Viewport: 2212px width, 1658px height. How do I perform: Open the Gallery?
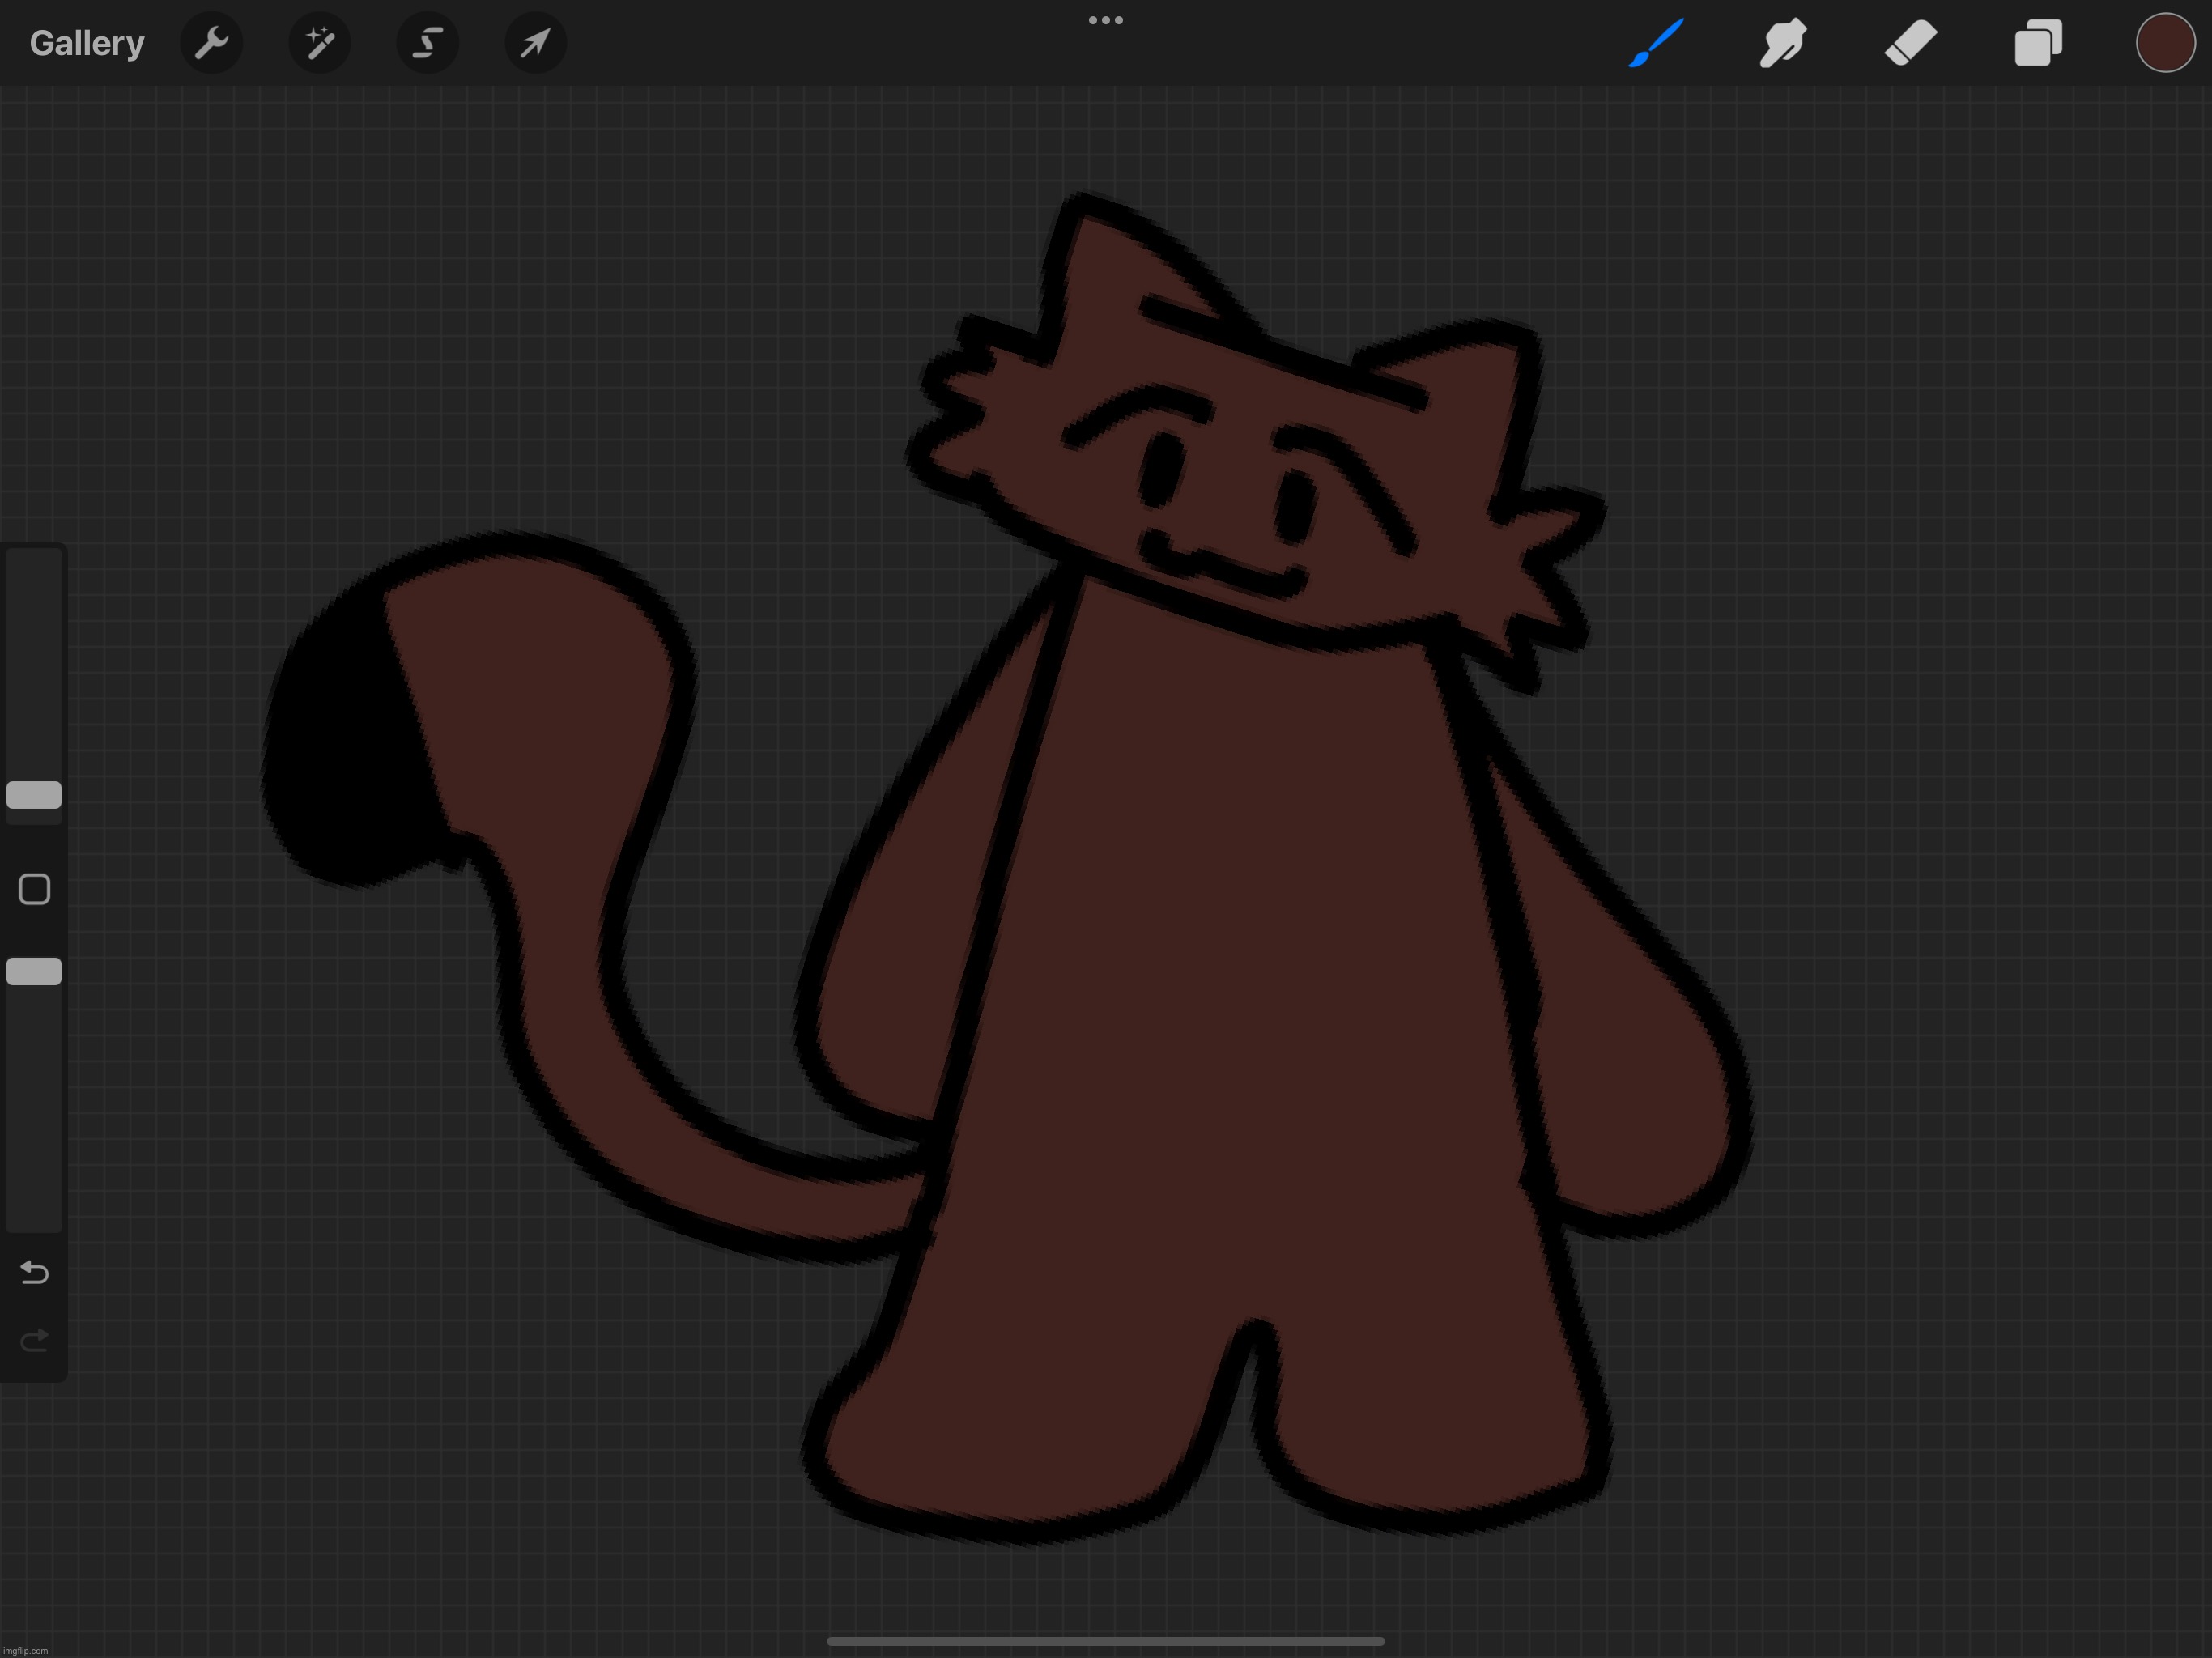87,43
